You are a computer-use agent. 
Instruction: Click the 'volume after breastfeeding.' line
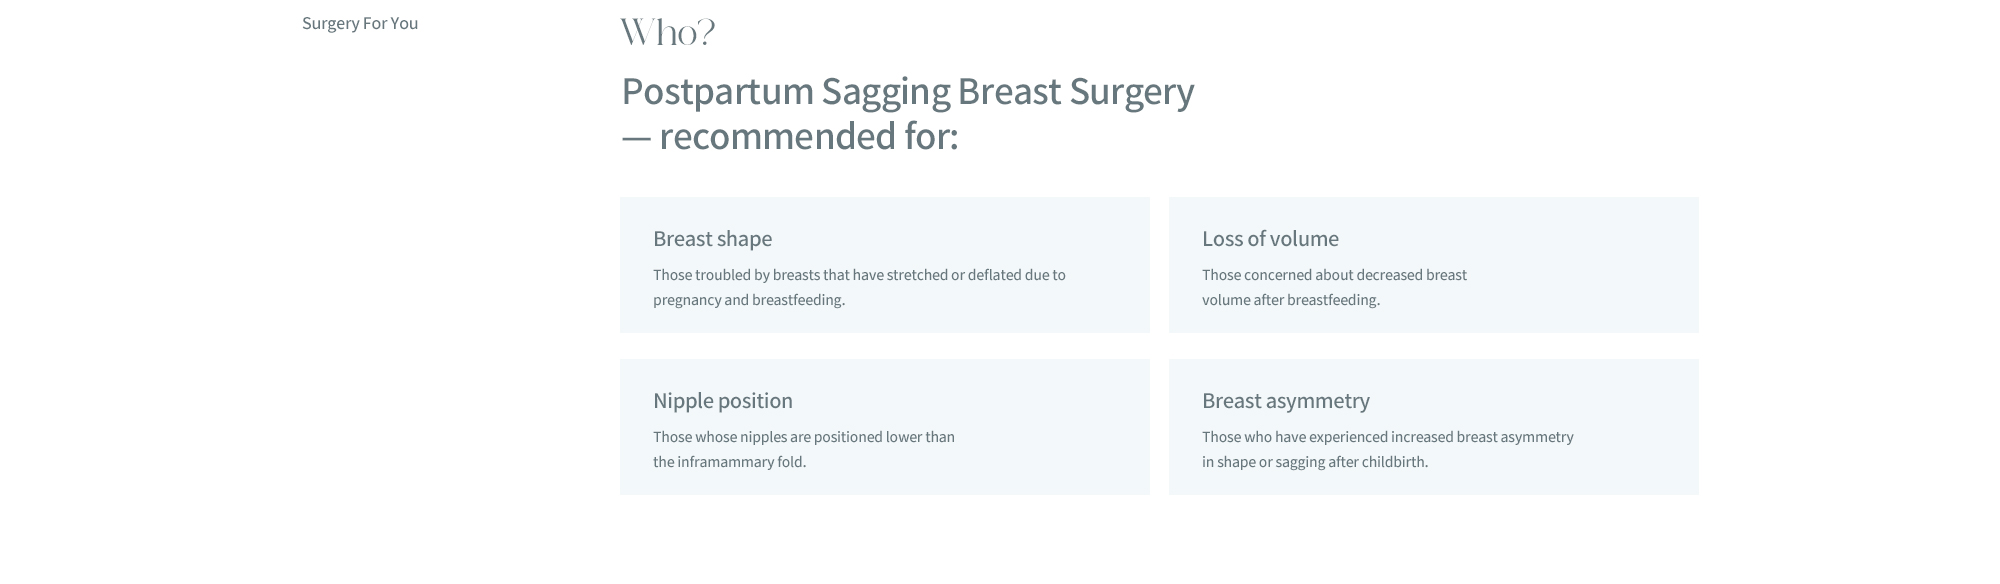click(1291, 300)
